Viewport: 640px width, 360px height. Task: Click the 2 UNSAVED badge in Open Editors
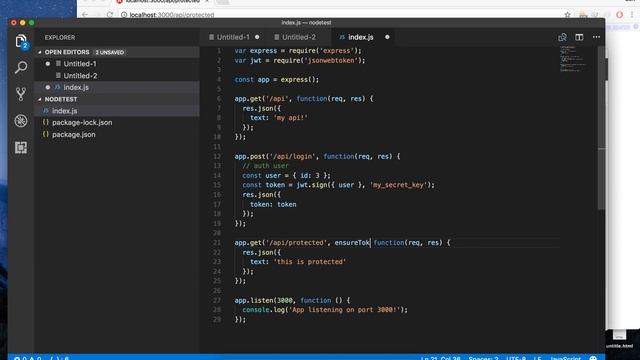(x=109, y=52)
